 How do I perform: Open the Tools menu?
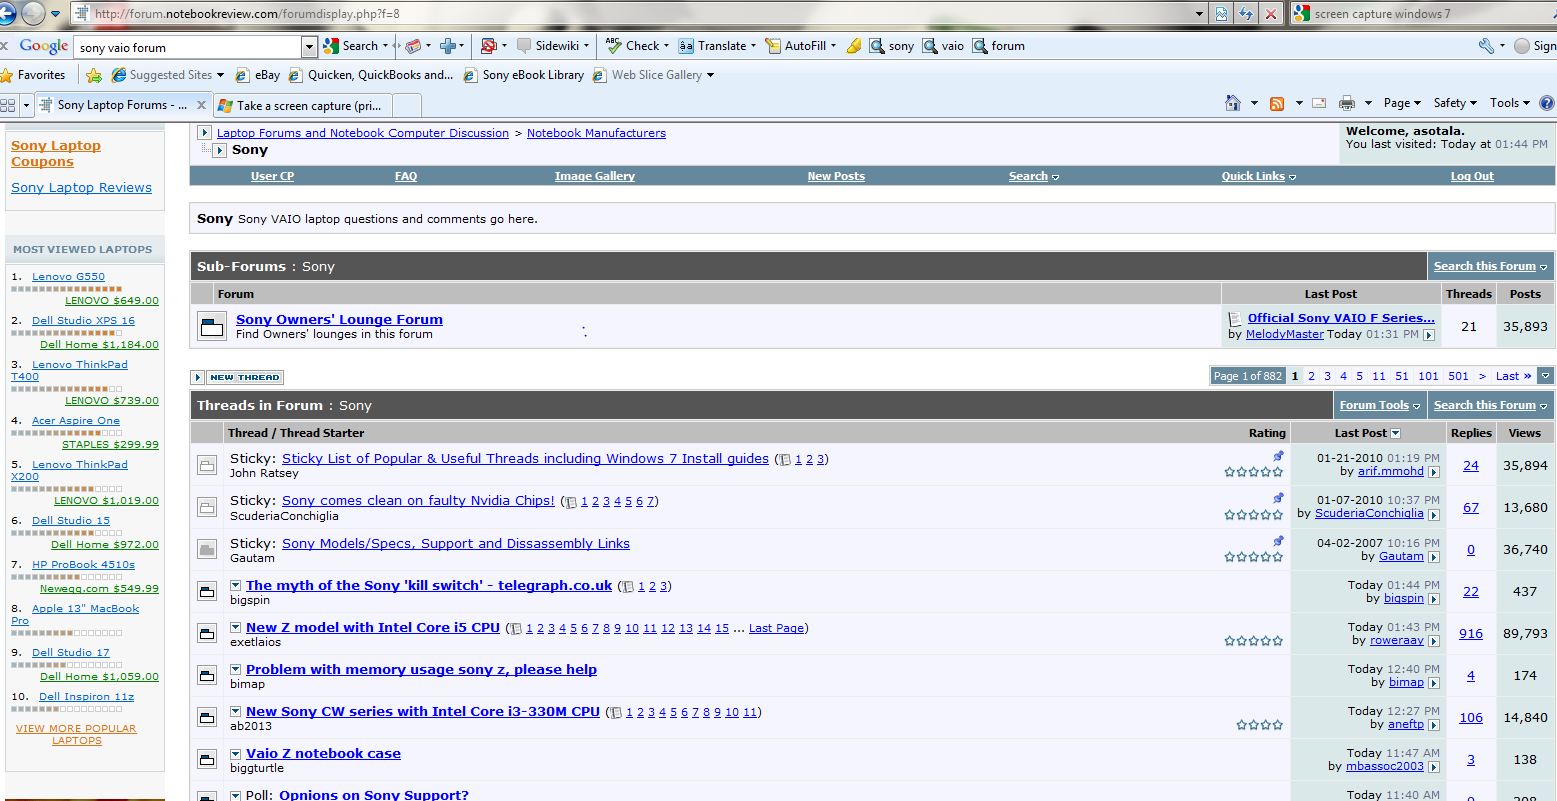(x=1510, y=103)
